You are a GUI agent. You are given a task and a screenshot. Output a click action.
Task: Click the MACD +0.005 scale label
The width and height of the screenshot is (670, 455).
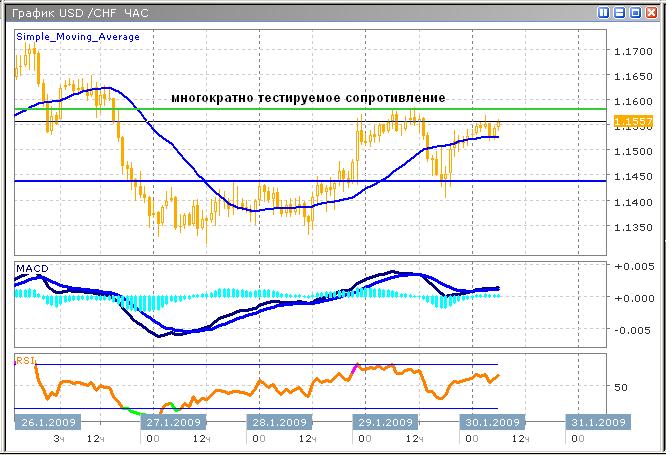click(x=635, y=268)
